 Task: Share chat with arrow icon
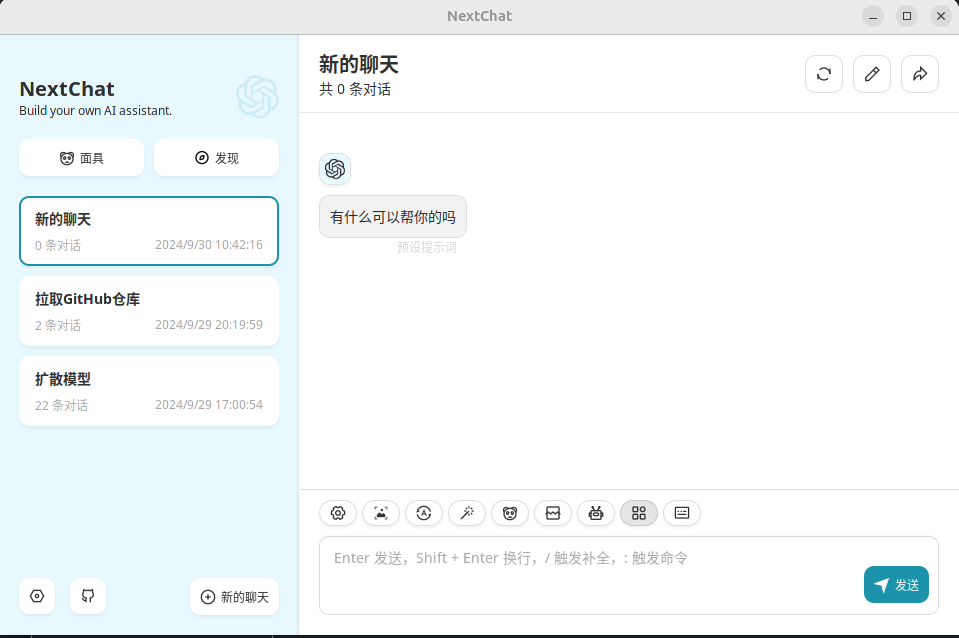click(x=920, y=74)
